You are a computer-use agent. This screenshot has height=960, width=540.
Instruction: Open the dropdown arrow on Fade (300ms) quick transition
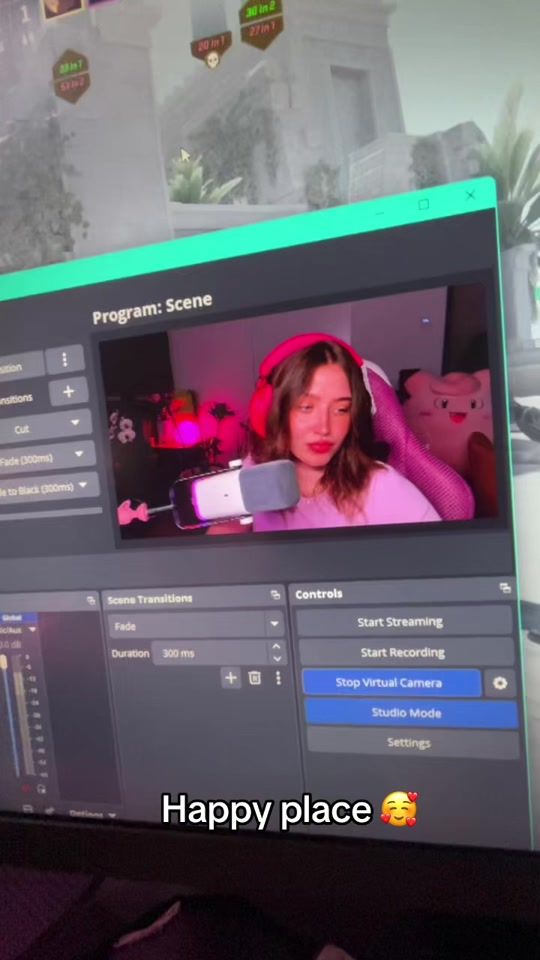click(x=79, y=454)
